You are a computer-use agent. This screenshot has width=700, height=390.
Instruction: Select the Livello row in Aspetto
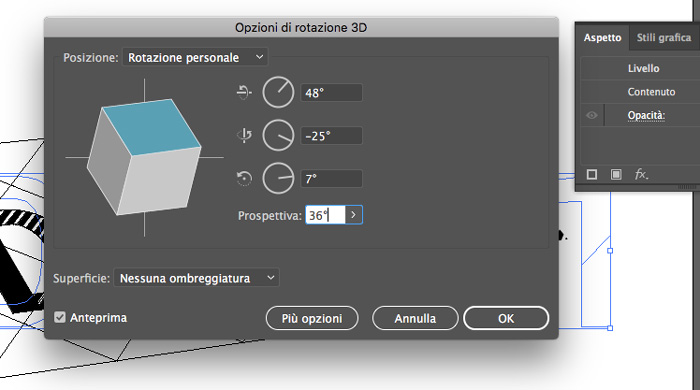640,68
